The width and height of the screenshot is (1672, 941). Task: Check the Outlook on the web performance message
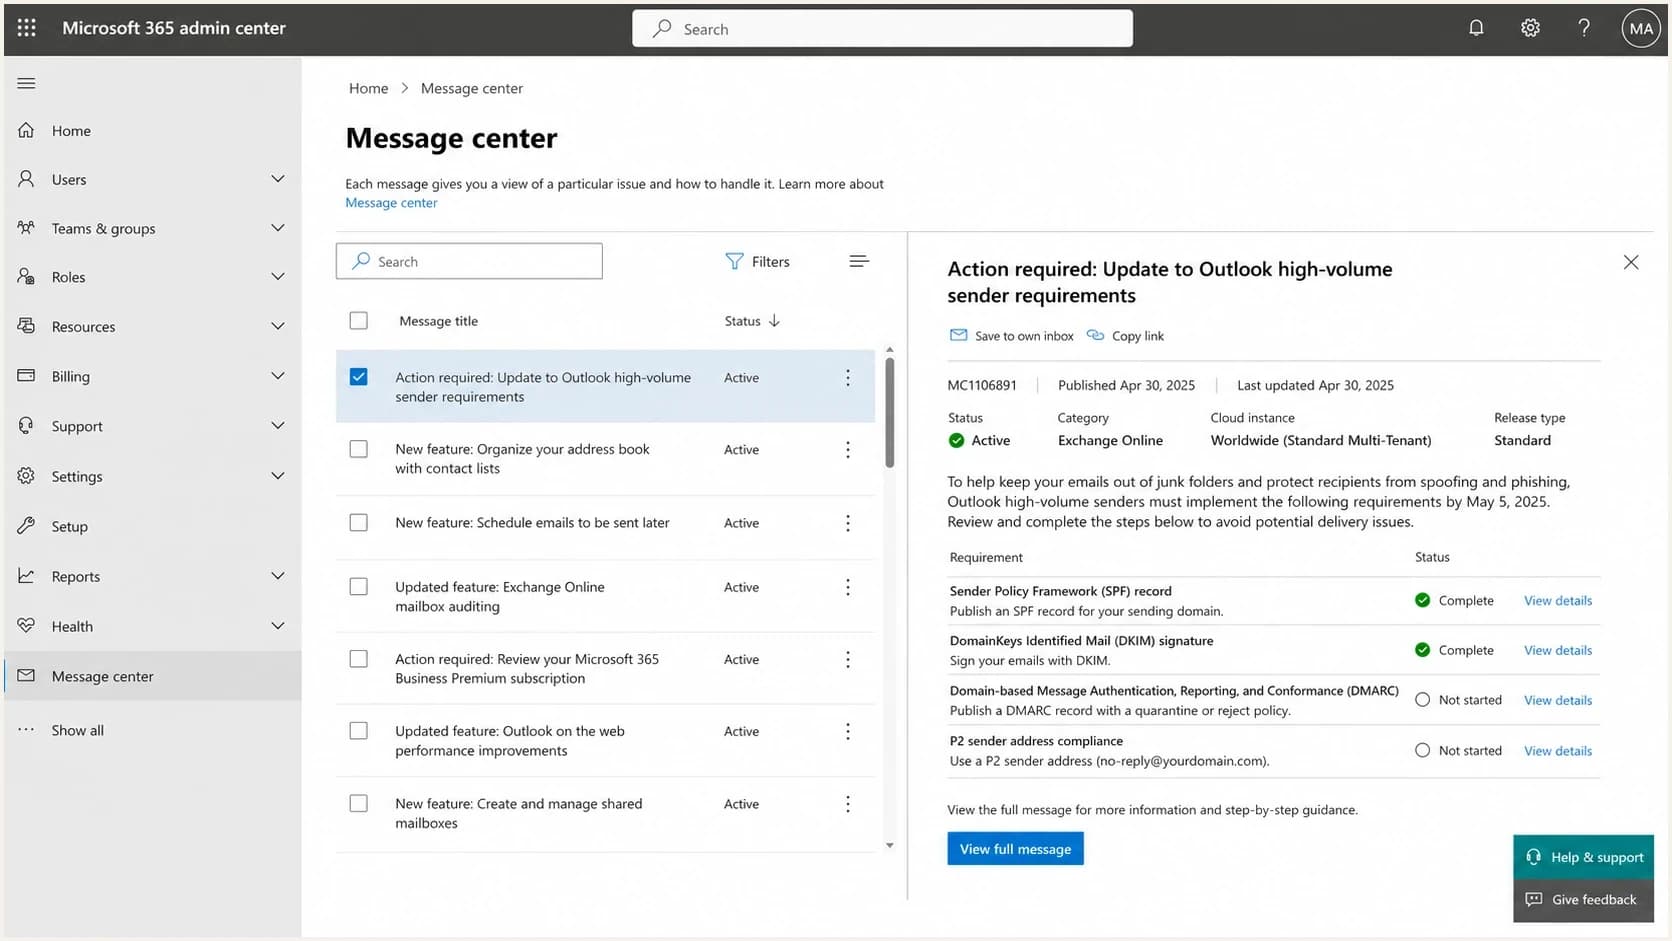[x=358, y=731]
